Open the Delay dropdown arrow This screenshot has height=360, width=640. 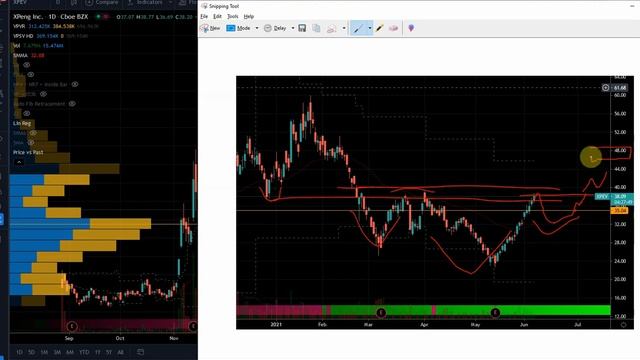coord(293,28)
